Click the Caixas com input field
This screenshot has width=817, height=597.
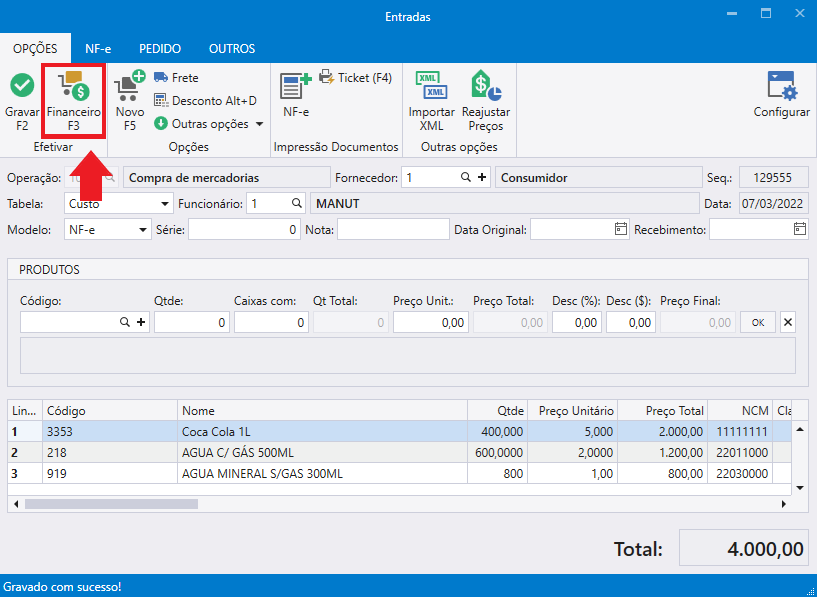coord(271,322)
